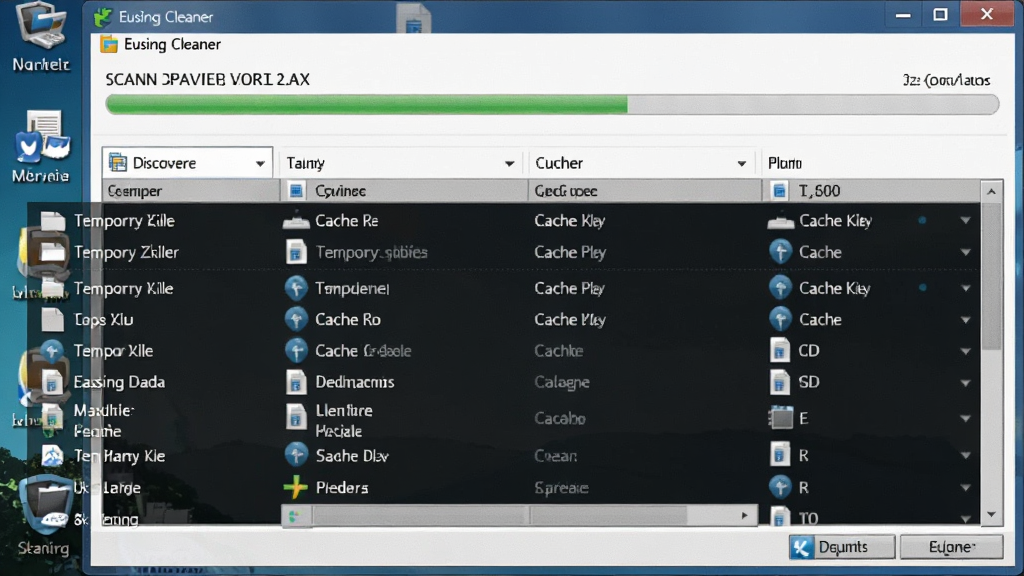Image resolution: width=1024 pixels, height=576 pixels.
Task: Expand dropdown arrow in TO row
Action: coord(965,519)
